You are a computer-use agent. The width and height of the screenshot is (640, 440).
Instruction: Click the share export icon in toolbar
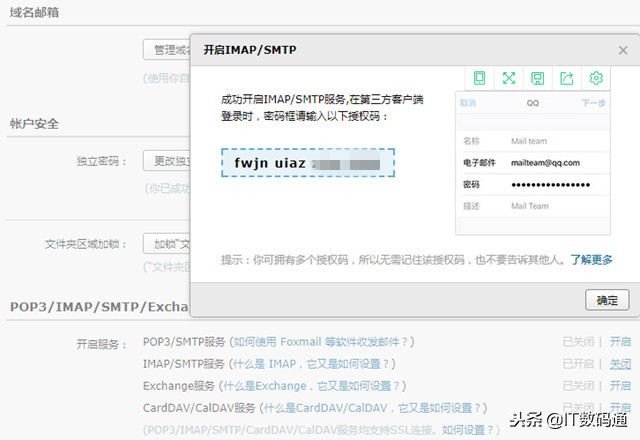567,78
